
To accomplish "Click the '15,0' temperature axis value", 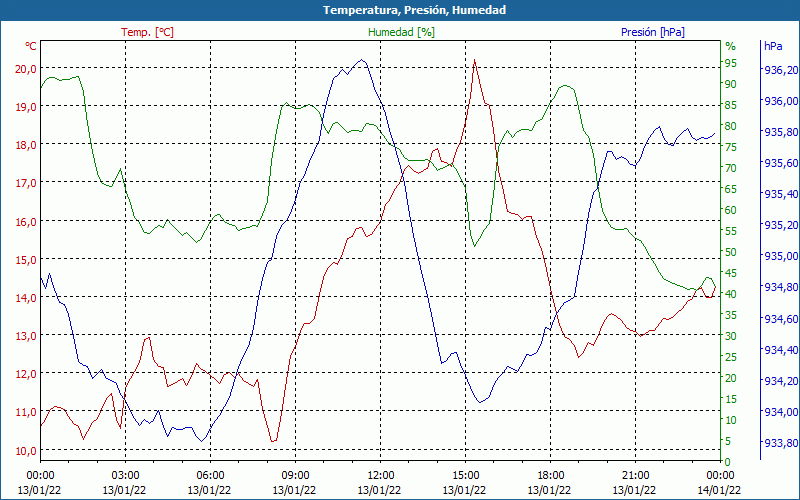I will (x=26, y=260).
